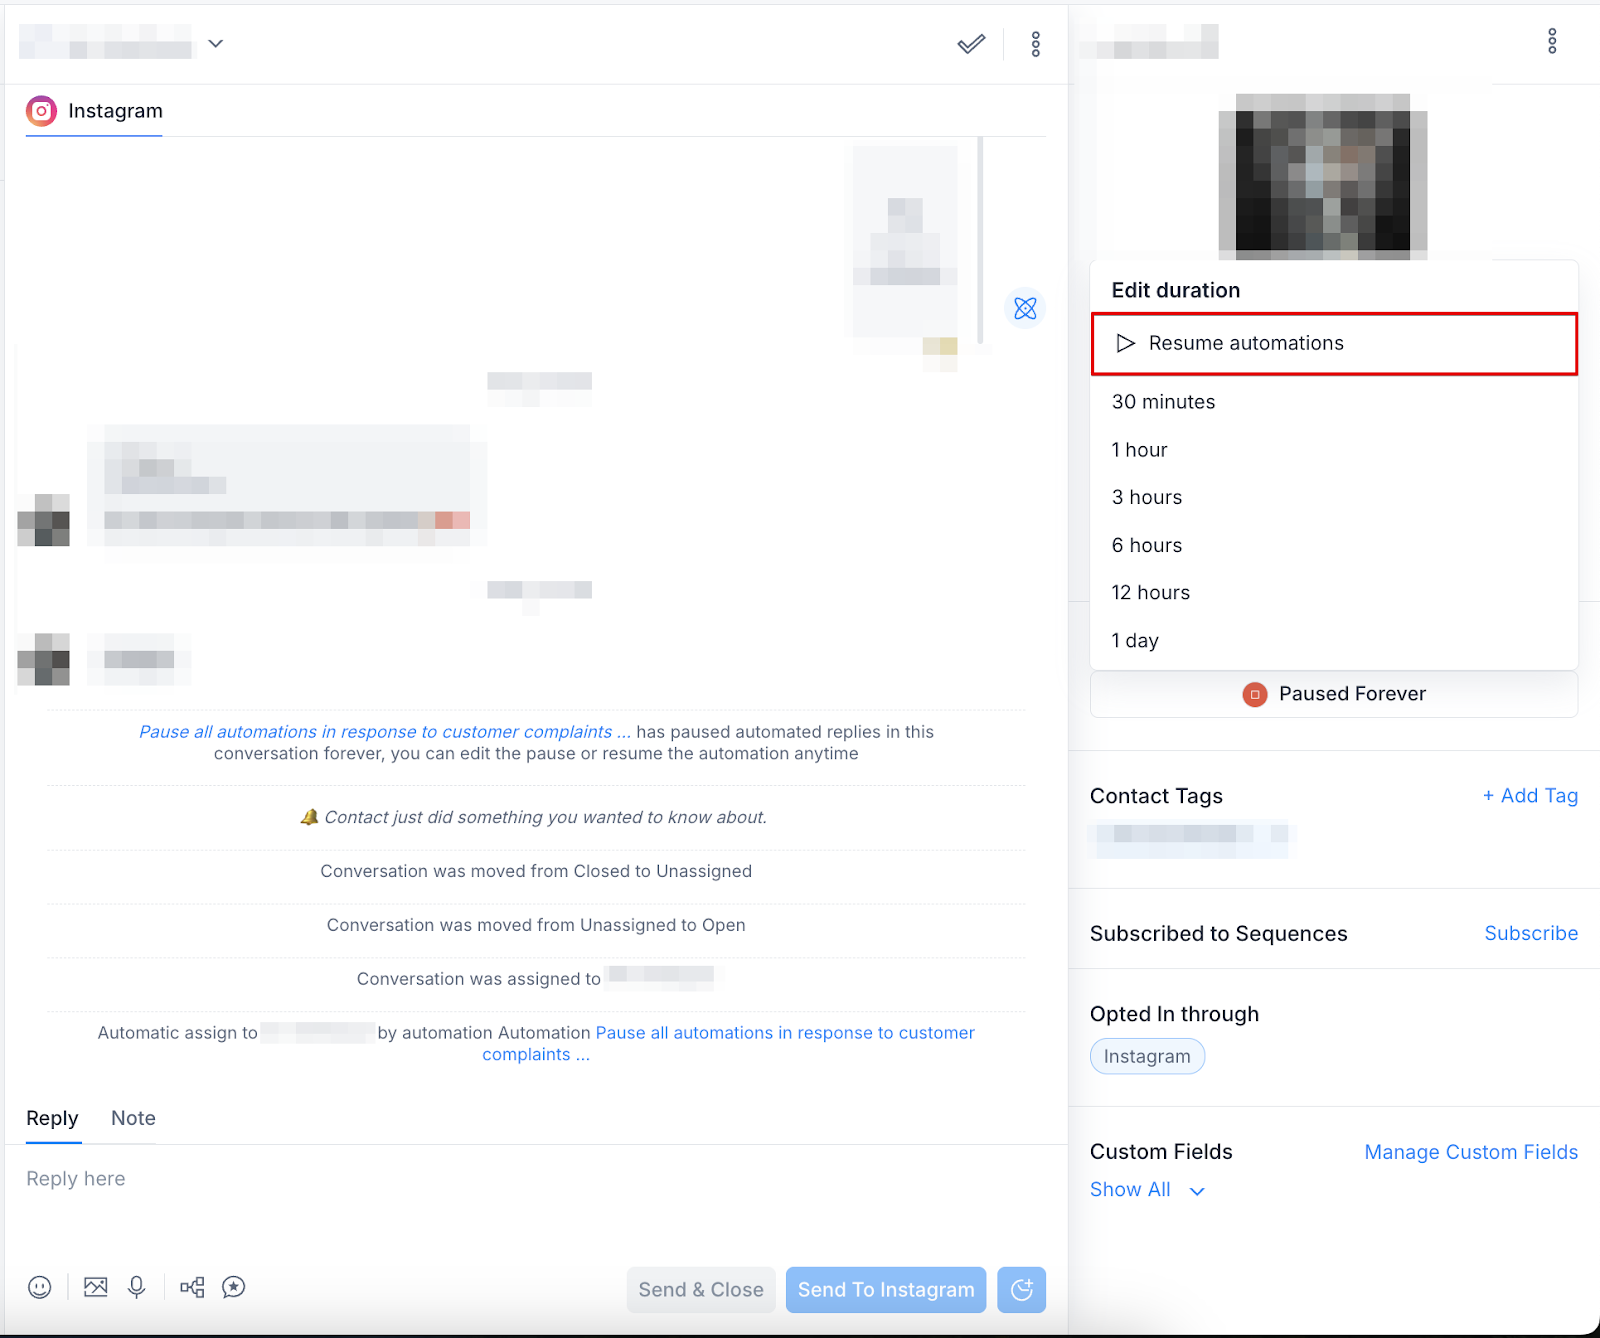Click the blue atom AI assistant icon
Viewport: 1600px width, 1338px height.
tap(1025, 308)
